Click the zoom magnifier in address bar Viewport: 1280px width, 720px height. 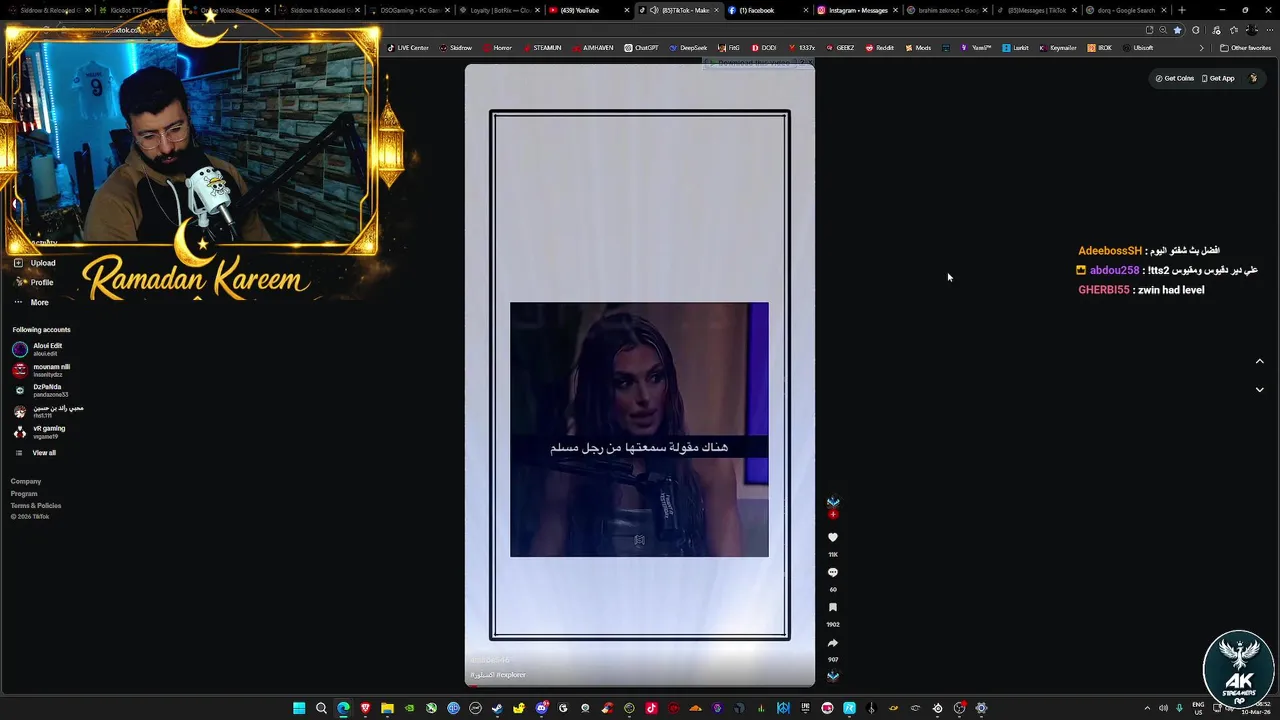1163,30
